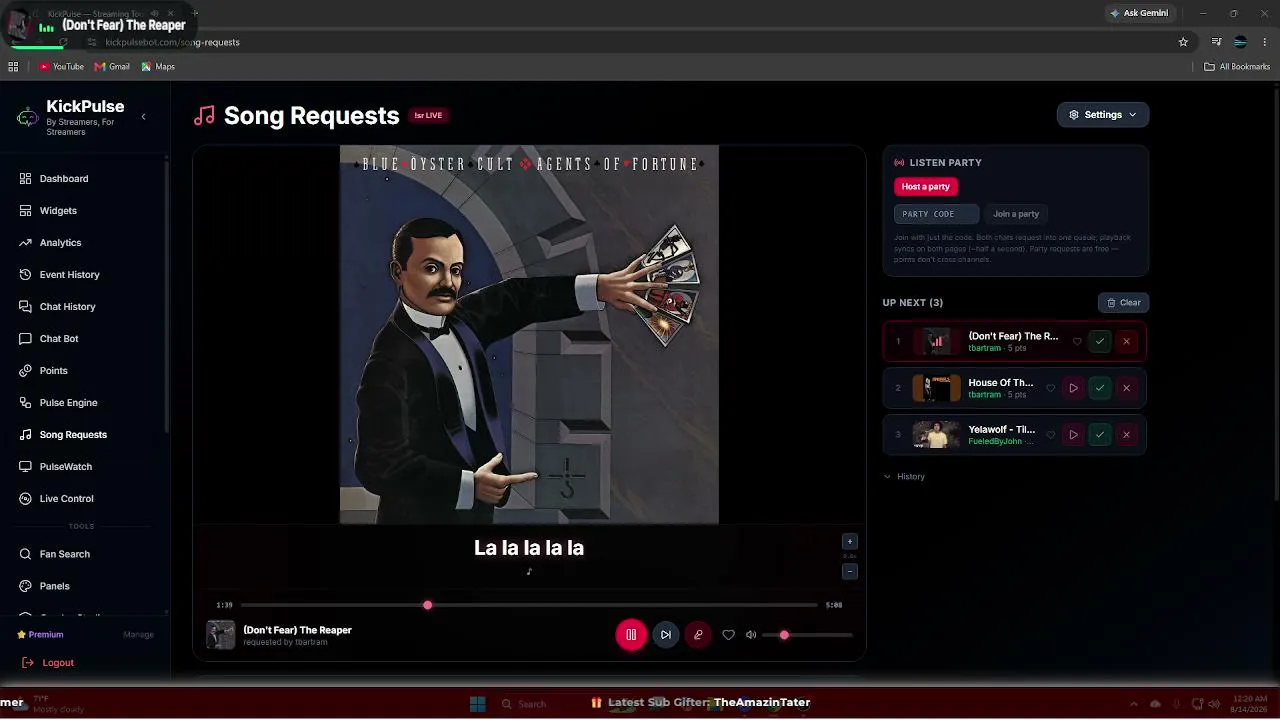Remove House Of Th... from queue
Screen dimensions: 1280x720
(x=1126, y=388)
